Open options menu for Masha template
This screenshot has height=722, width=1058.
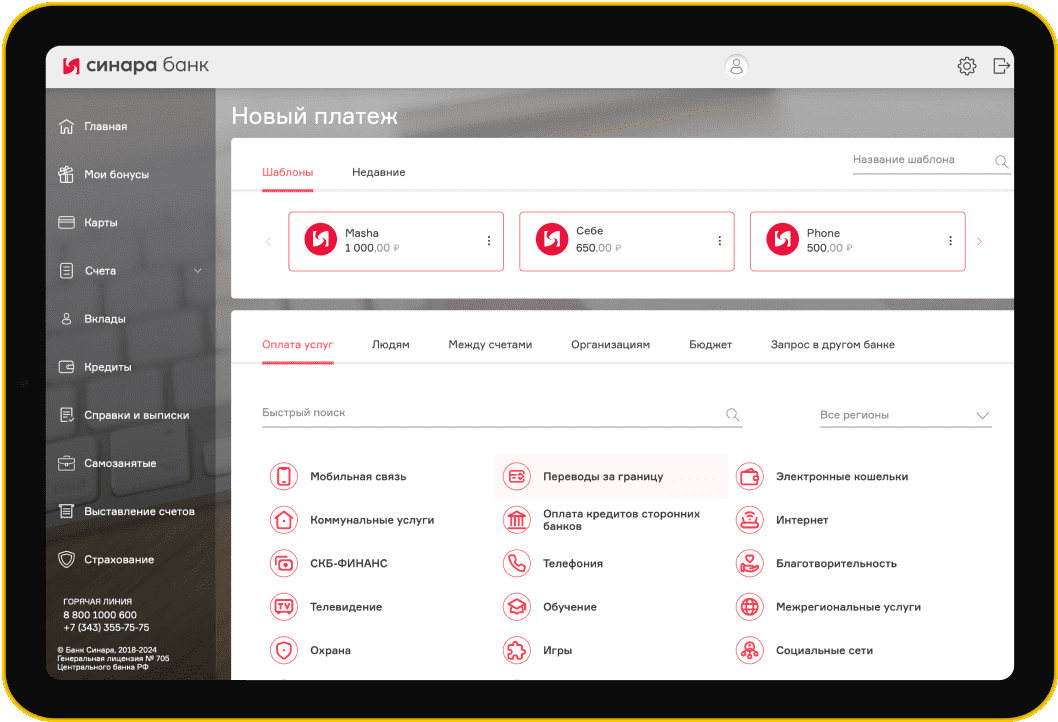tap(489, 241)
